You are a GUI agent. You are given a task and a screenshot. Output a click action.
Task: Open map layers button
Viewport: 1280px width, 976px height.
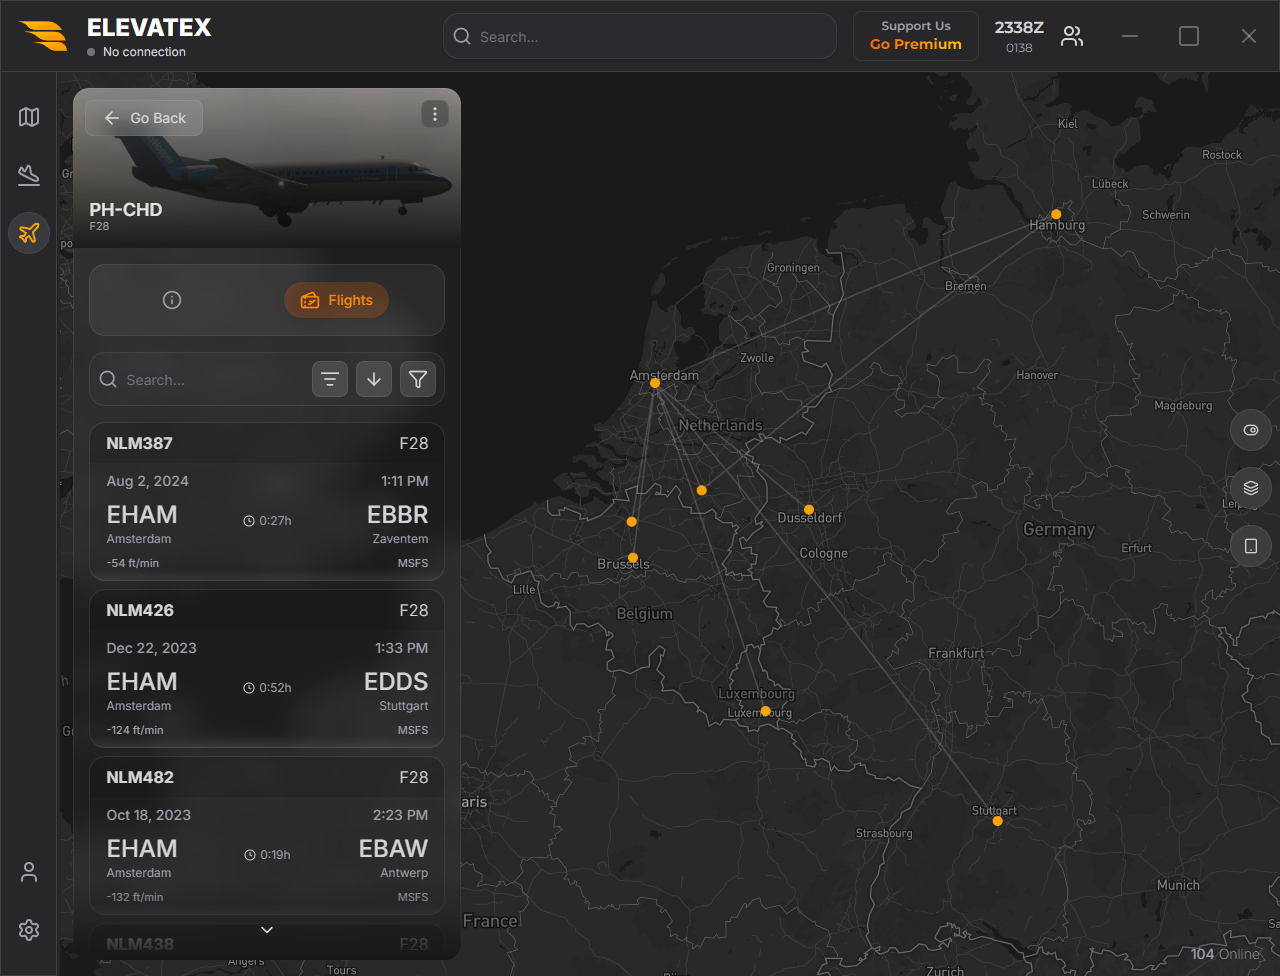1251,488
